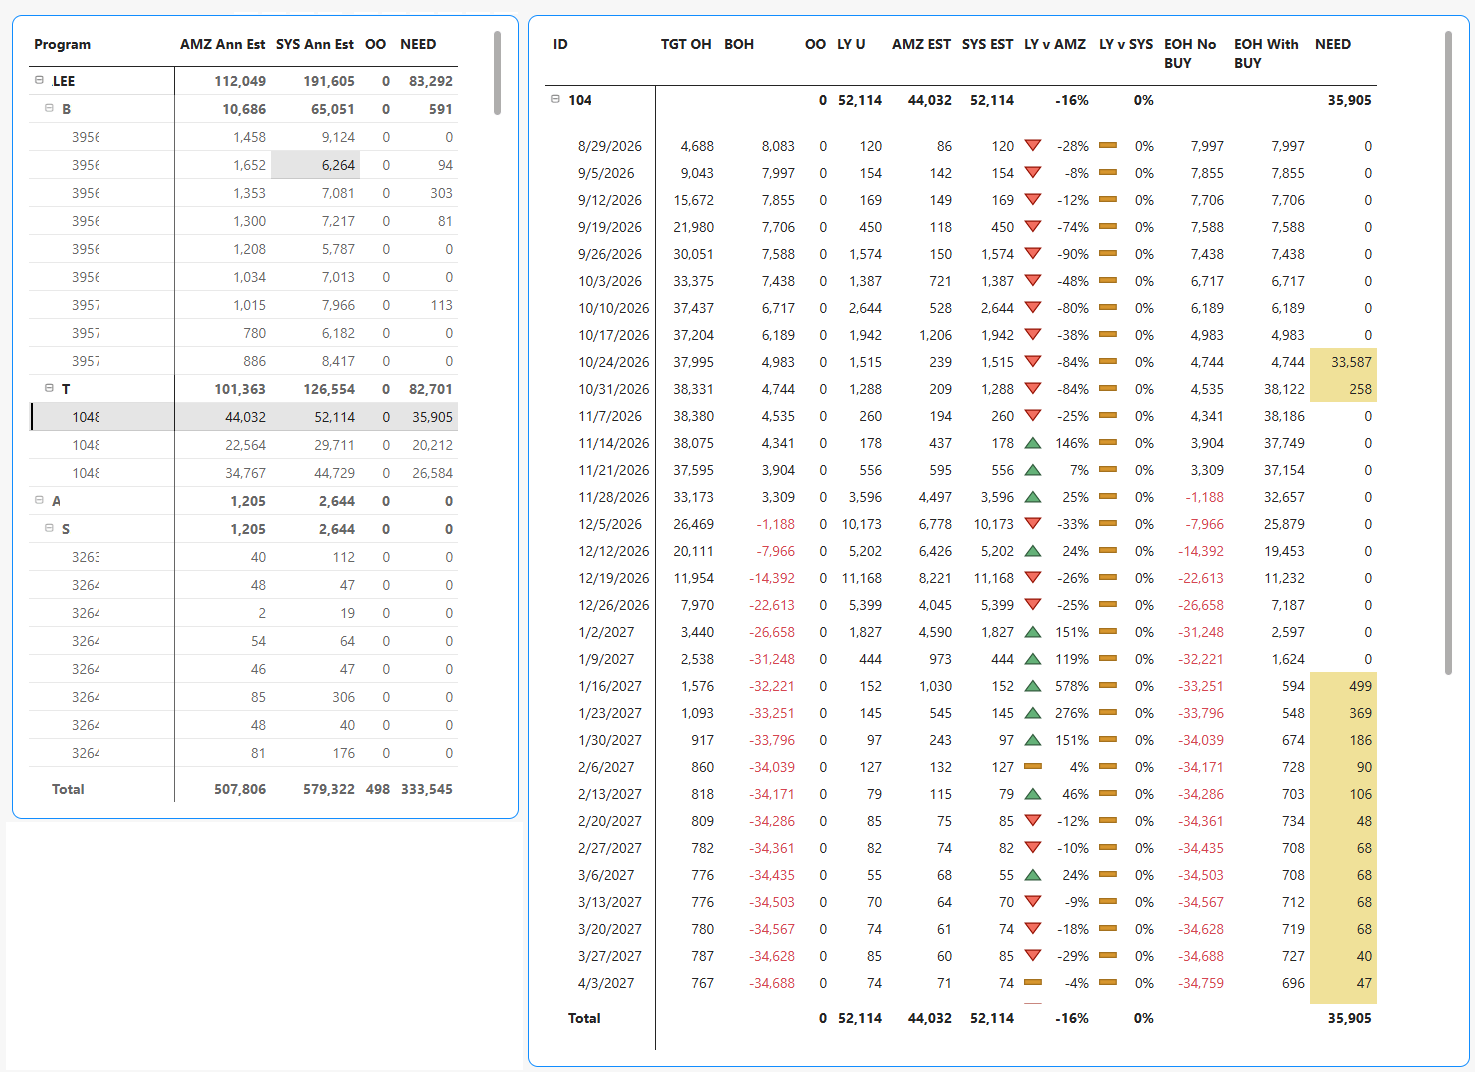Collapse the T subgroup under LEE
Screen dimensions: 1475x1072
coord(49,388)
